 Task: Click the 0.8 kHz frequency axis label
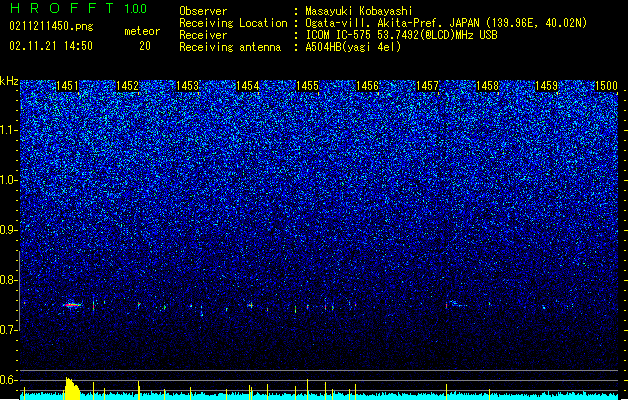[x=9, y=280]
